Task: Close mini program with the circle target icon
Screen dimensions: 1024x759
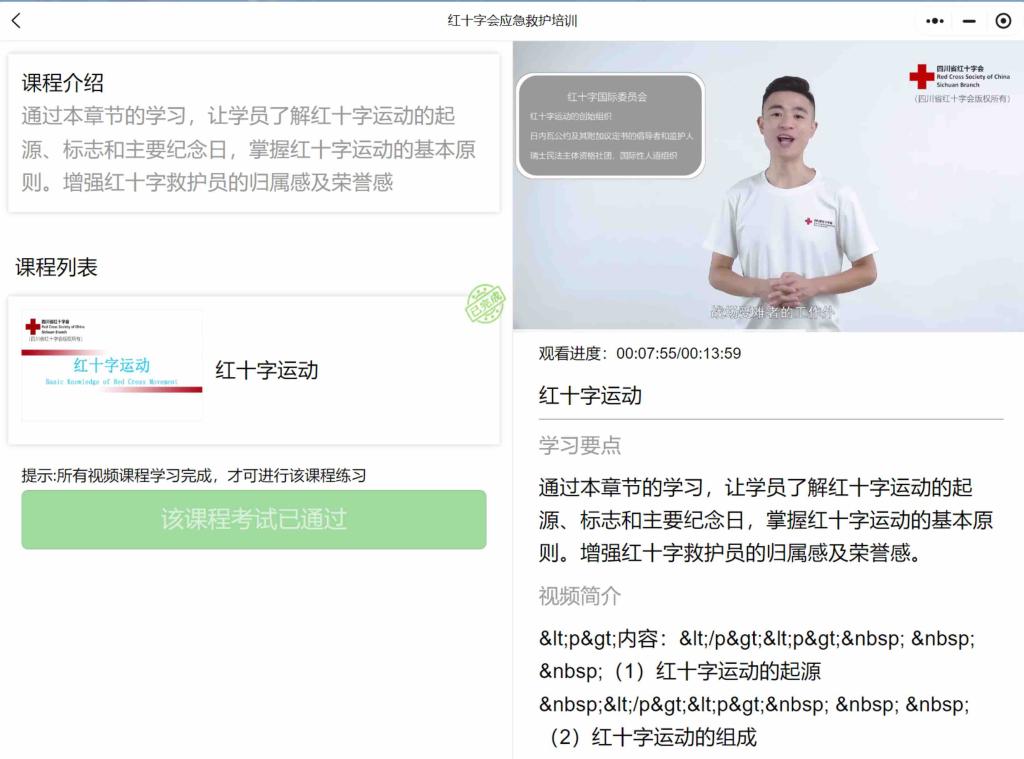Action: (x=1003, y=21)
